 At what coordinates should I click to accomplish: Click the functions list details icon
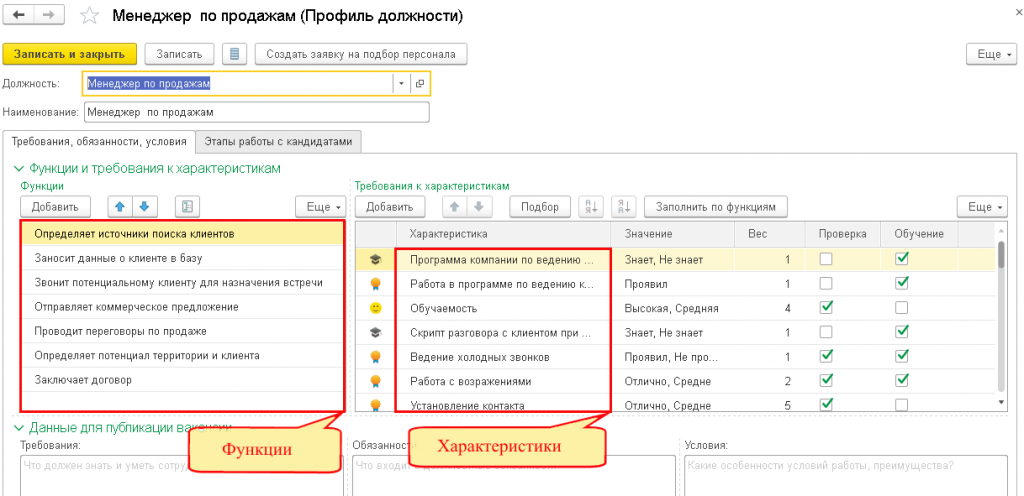tap(187, 207)
